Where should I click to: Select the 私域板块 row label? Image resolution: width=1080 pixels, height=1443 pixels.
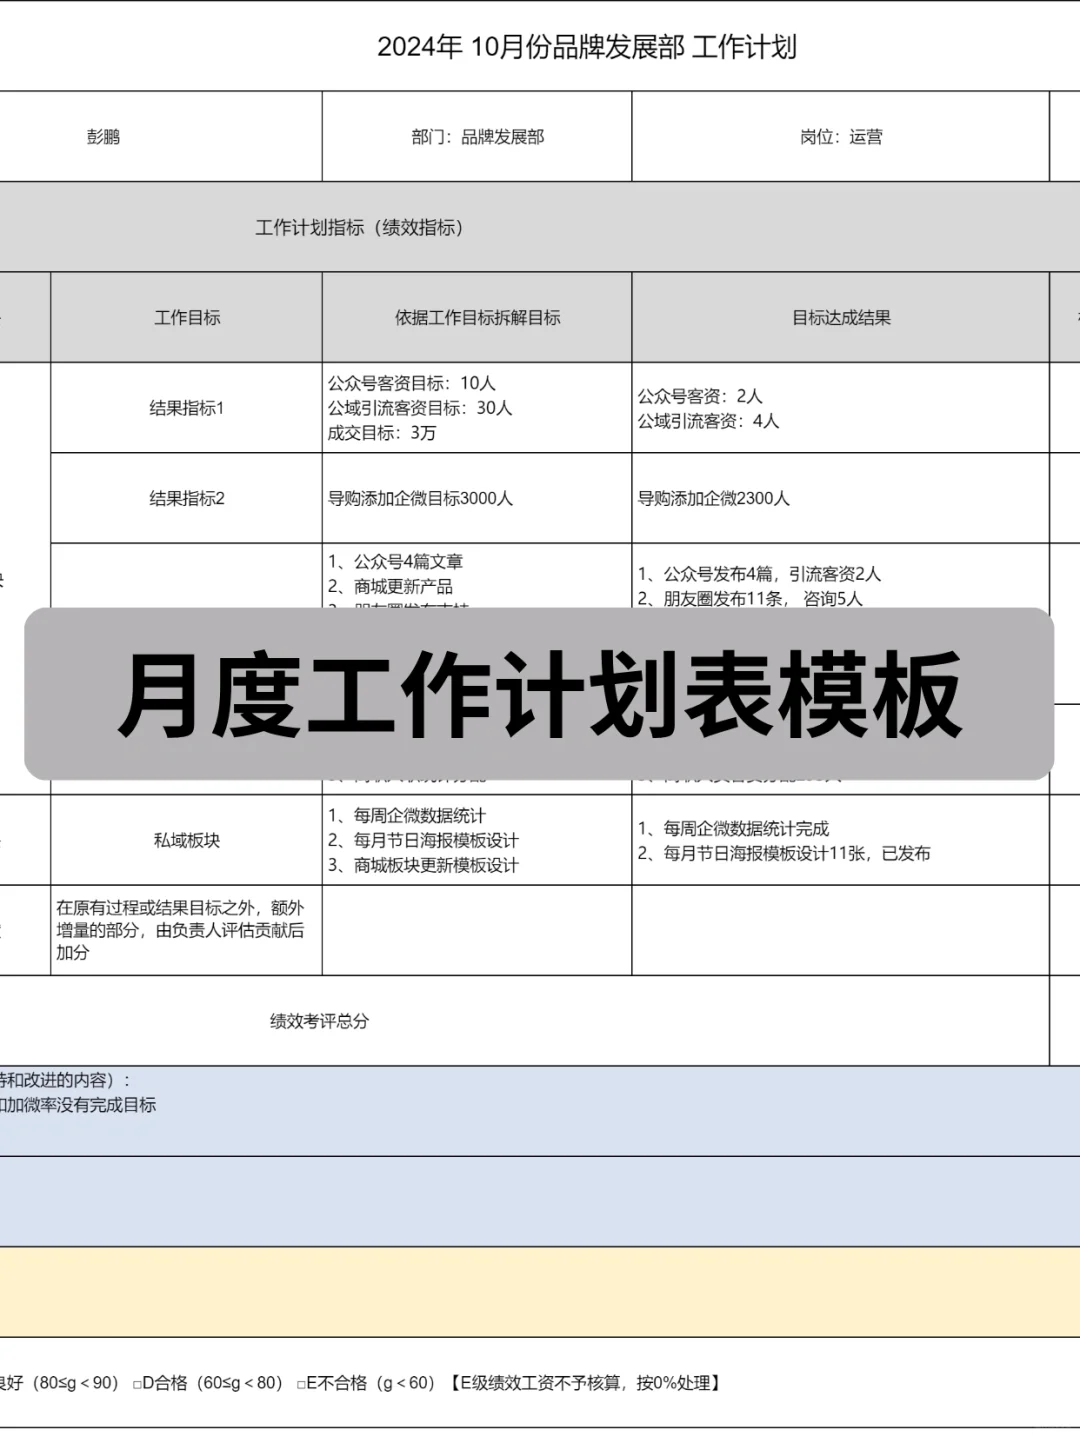pos(186,838)
